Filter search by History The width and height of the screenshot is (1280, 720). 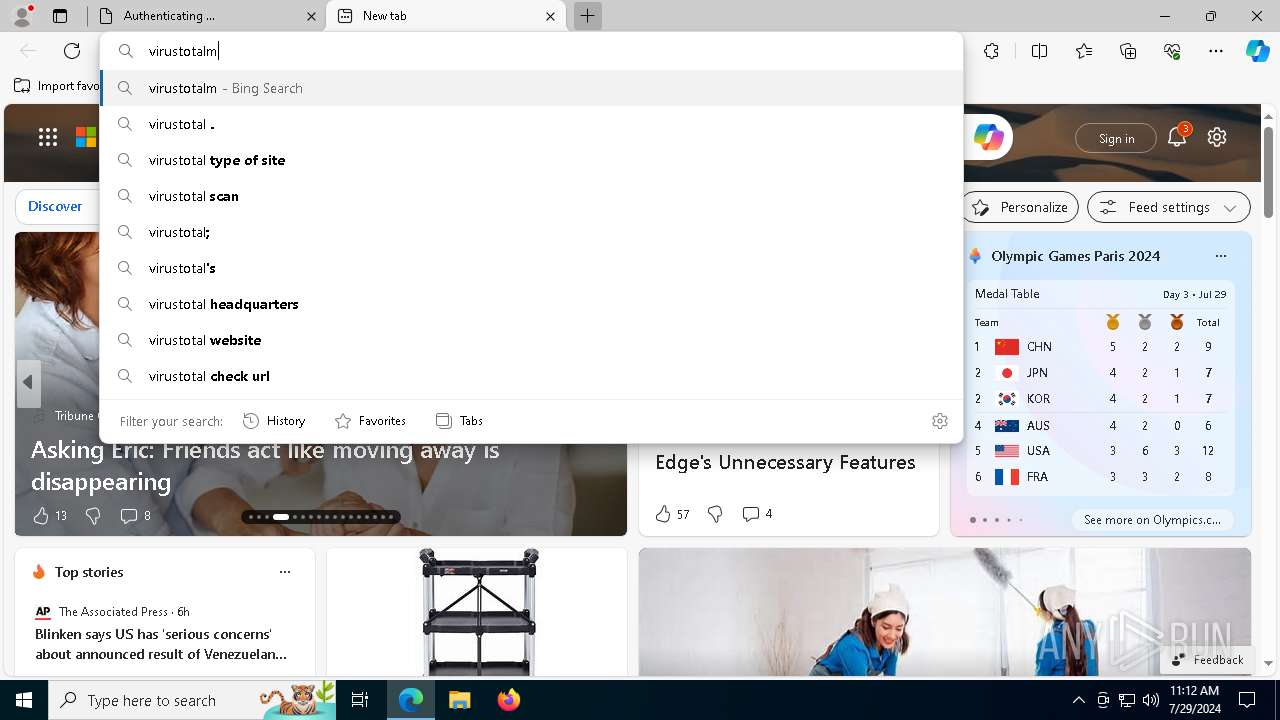274,421
